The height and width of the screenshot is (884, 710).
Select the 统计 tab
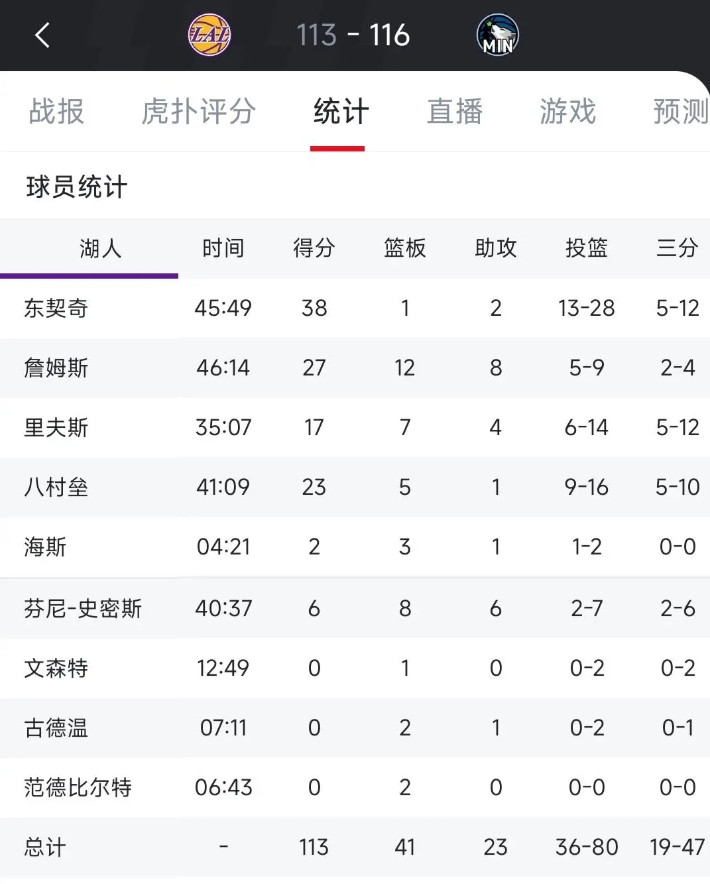[x=341, y=111]
